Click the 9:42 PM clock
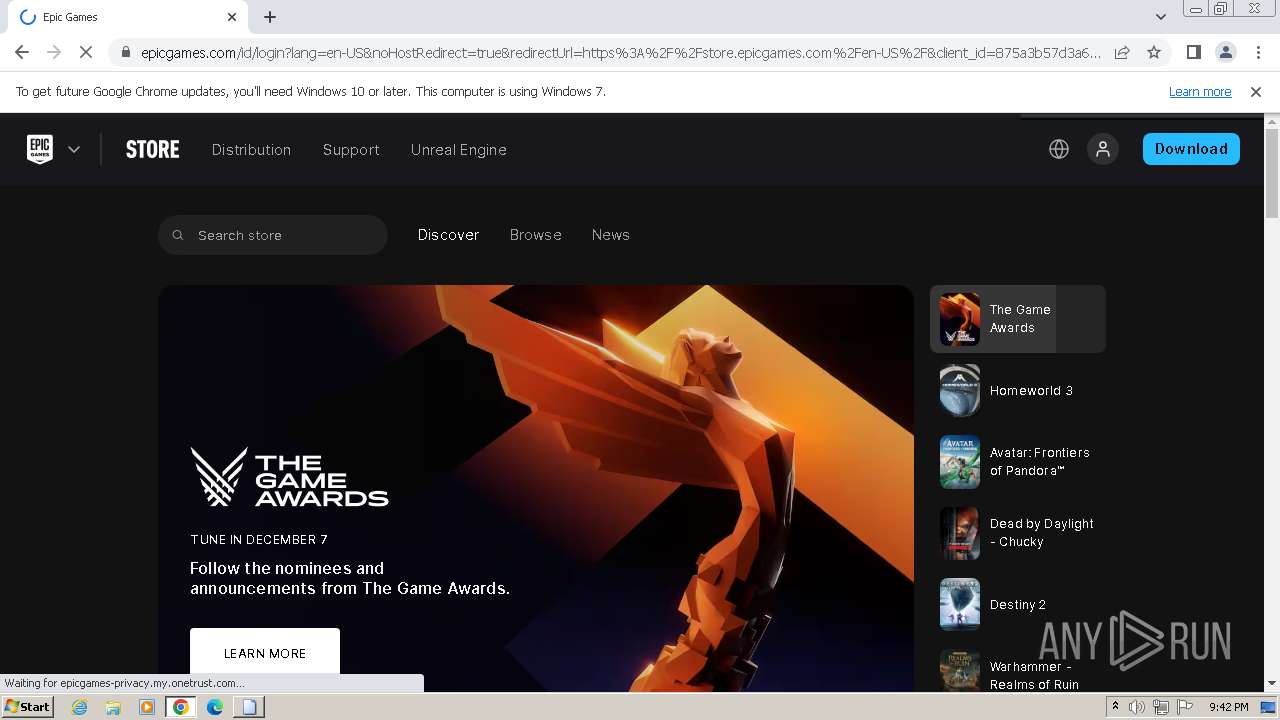This screenshot has height=720, width=1280. 1228,707
